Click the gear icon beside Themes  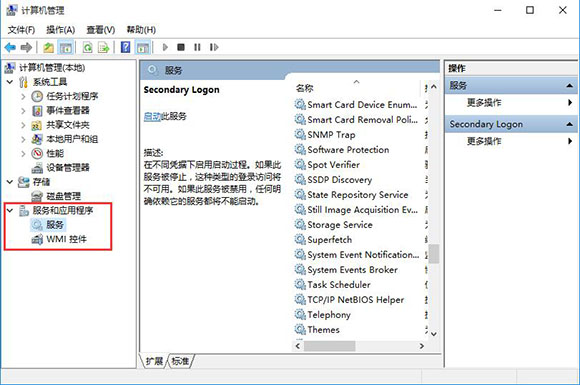(300, 329)
